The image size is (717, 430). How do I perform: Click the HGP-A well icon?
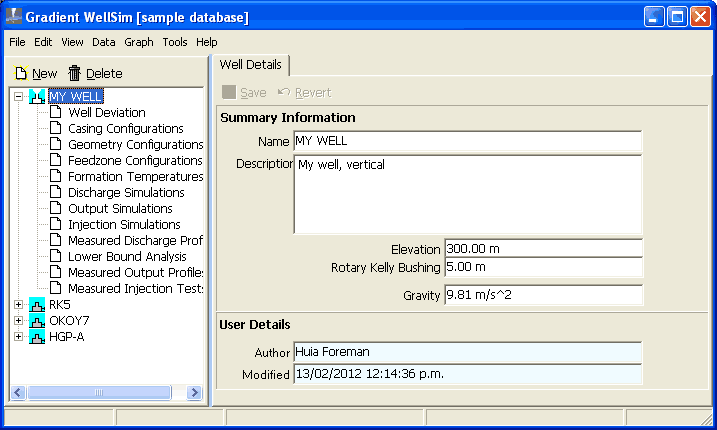pyautogui.click(x=37, y=337)
